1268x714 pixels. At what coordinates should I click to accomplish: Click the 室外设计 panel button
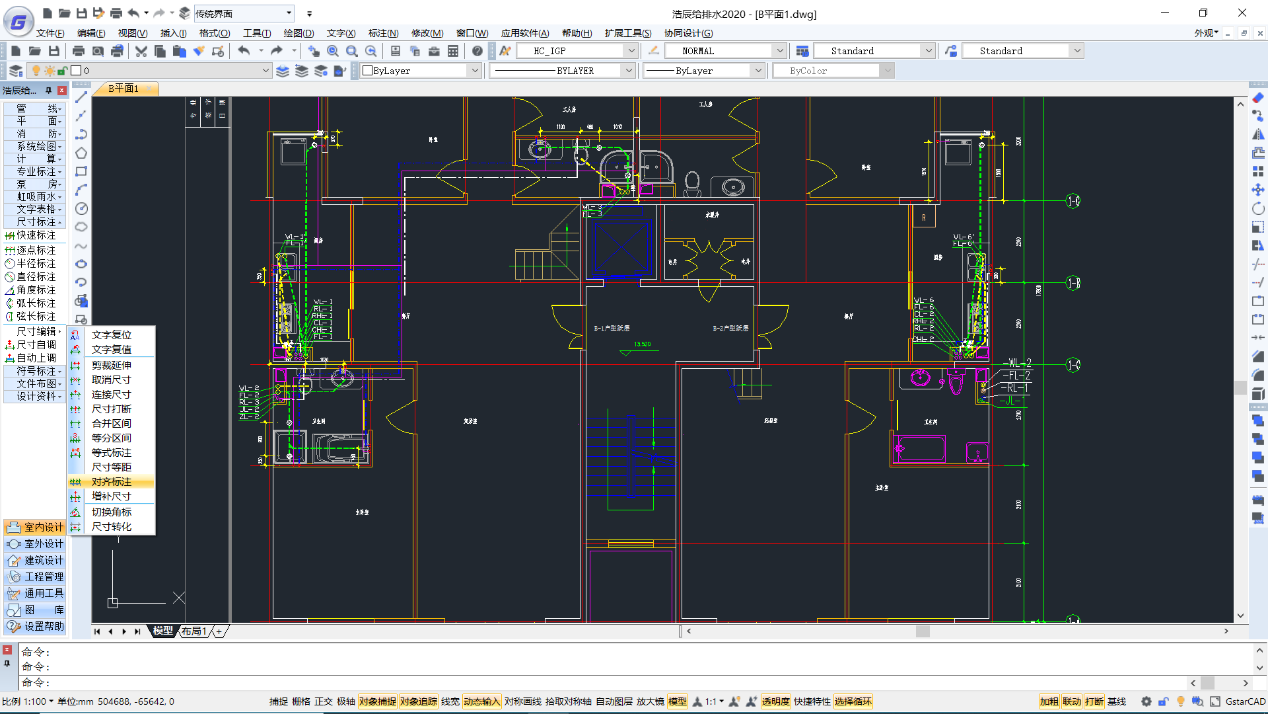coord(35,544)
